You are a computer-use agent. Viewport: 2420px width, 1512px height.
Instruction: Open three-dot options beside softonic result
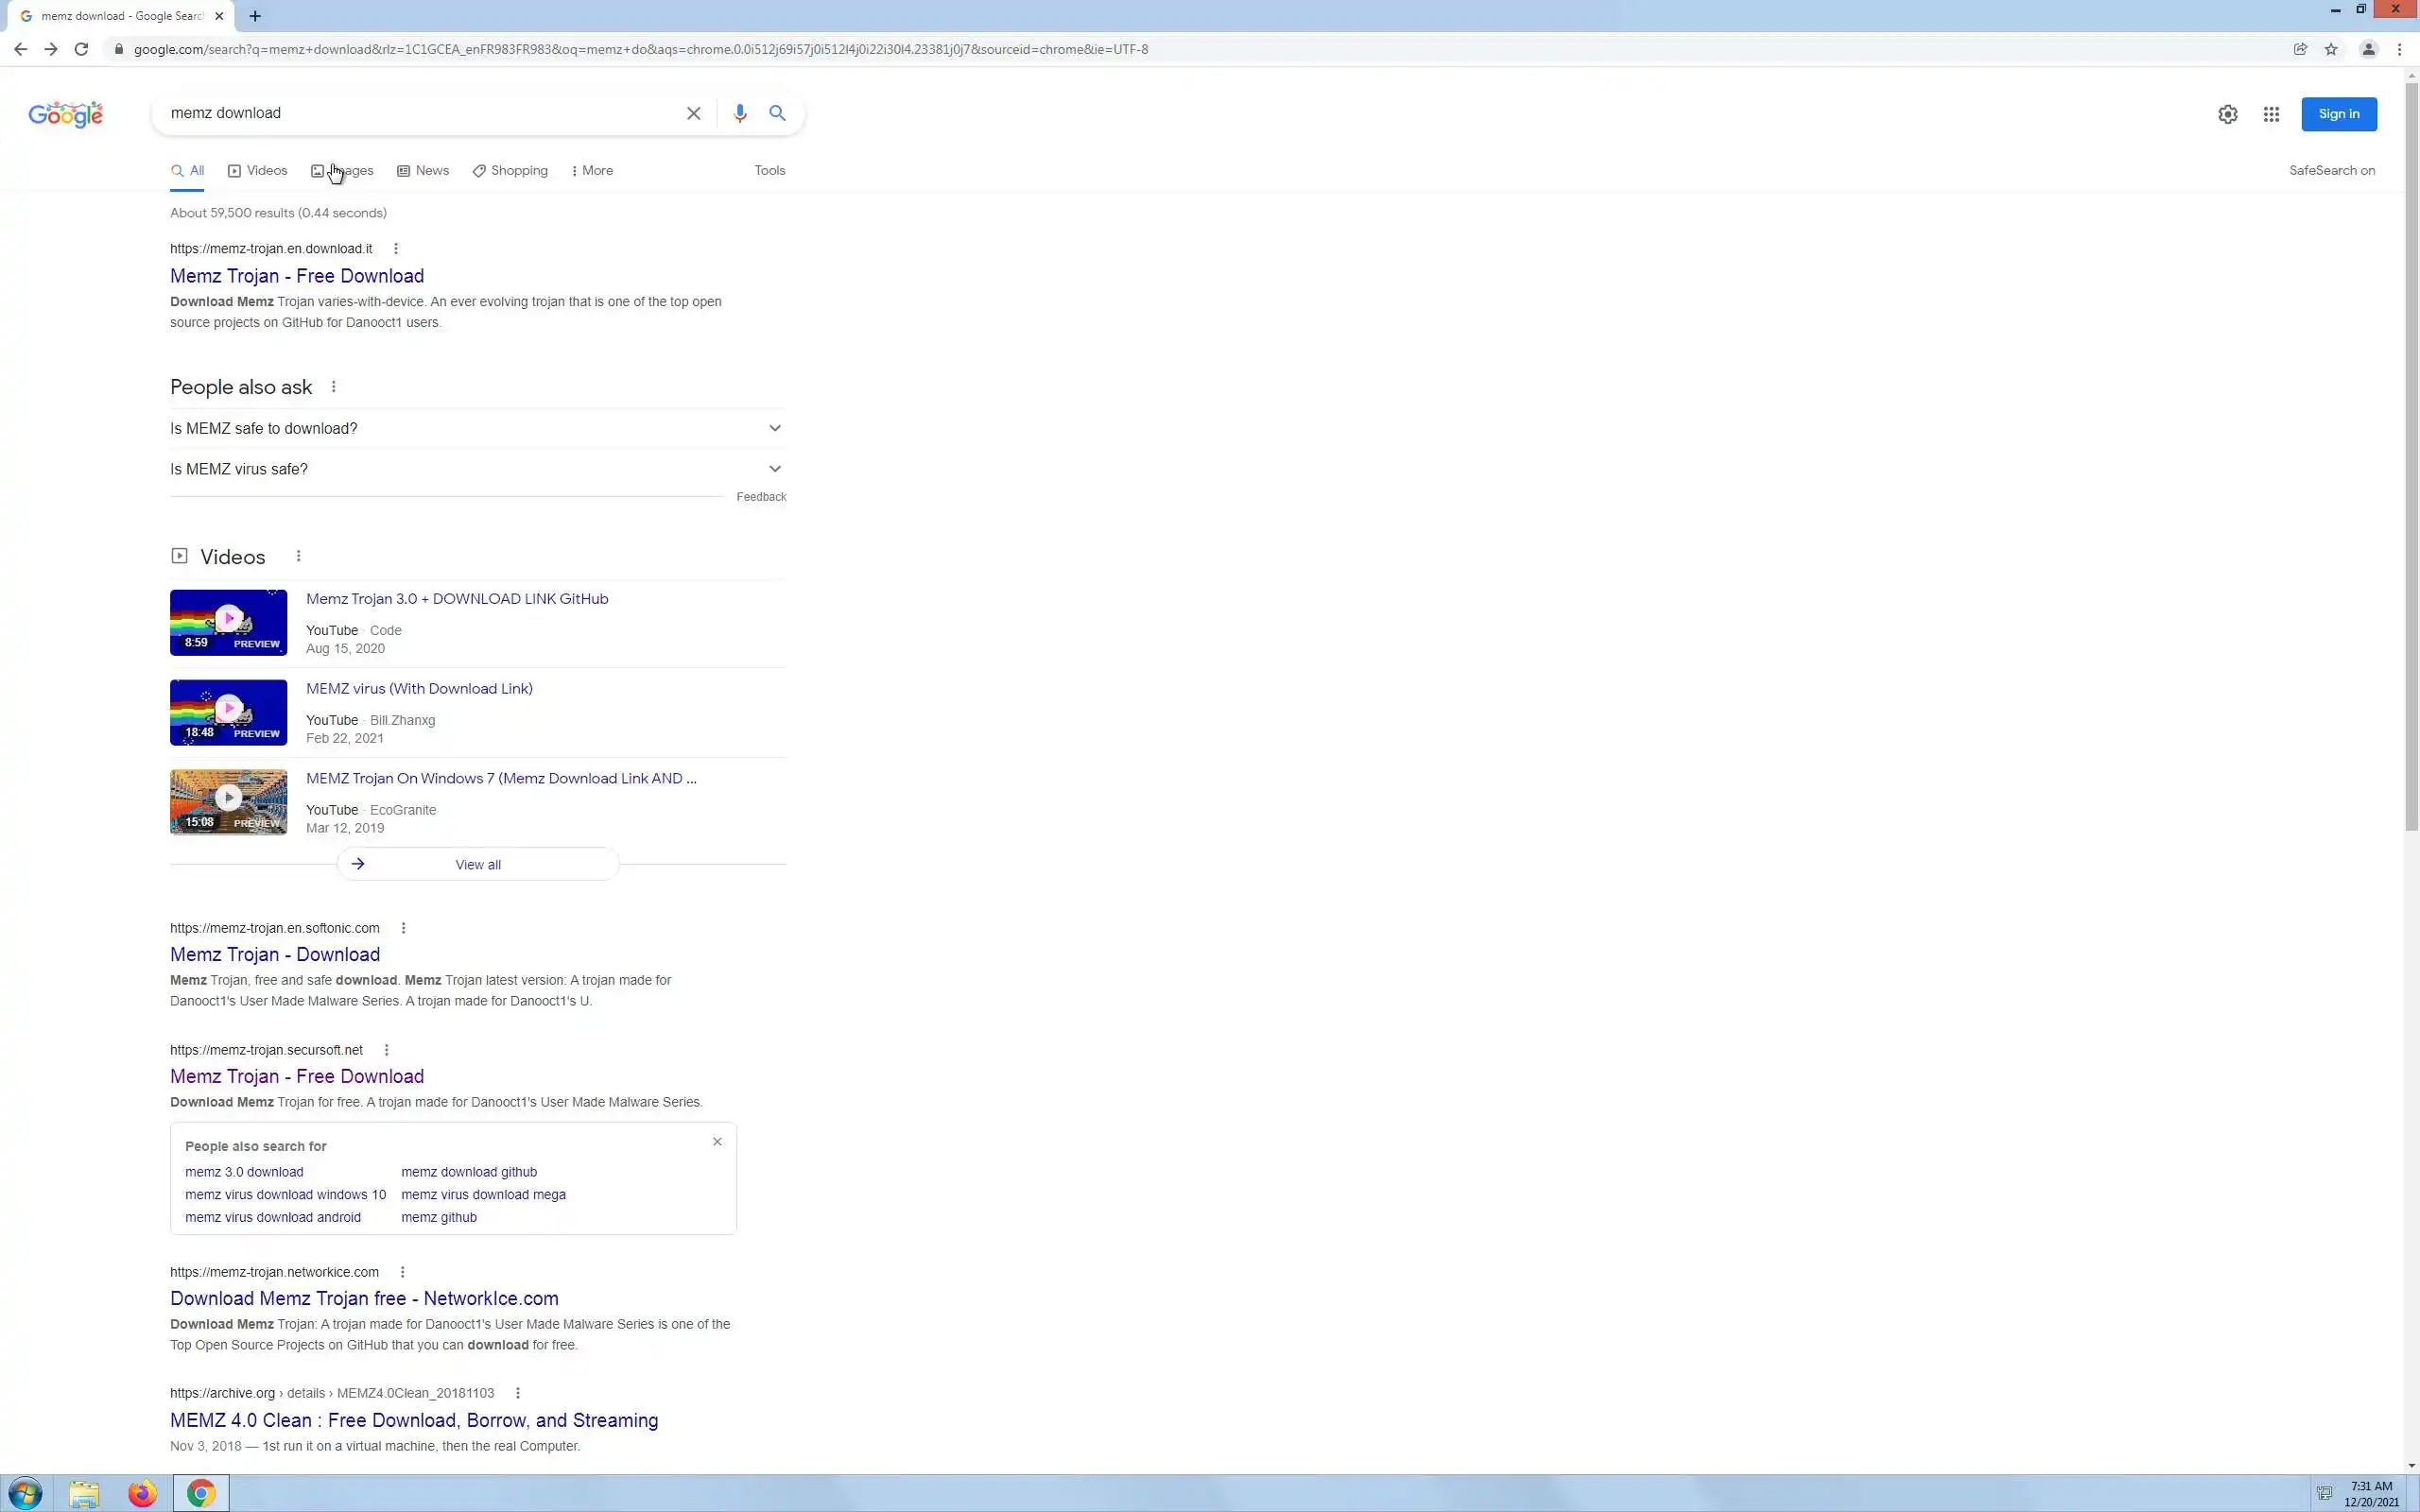(x=403, y=928)
